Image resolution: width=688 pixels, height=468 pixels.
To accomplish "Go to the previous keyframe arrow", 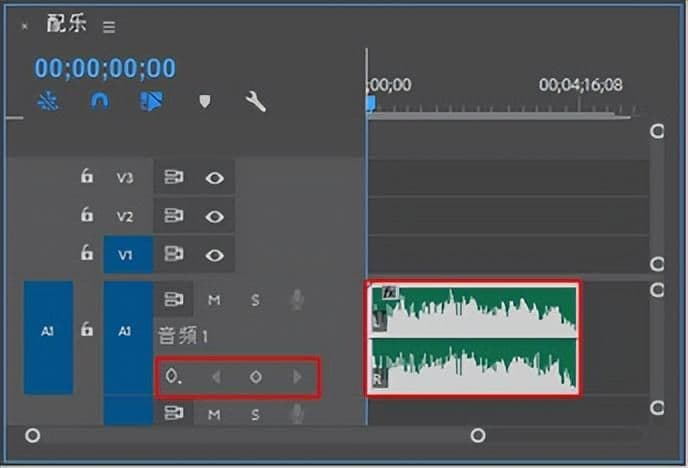I will pos(215,377).
